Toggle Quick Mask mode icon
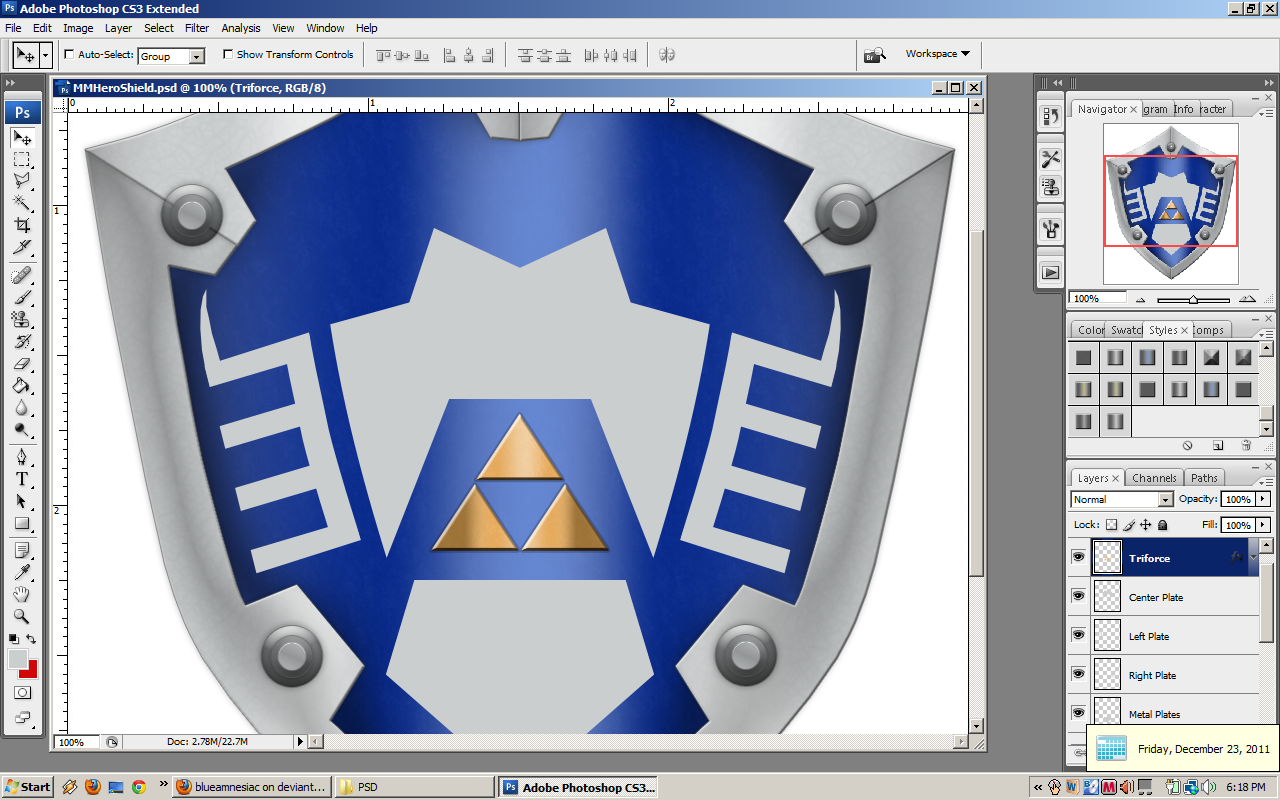 tap(22, 692)
